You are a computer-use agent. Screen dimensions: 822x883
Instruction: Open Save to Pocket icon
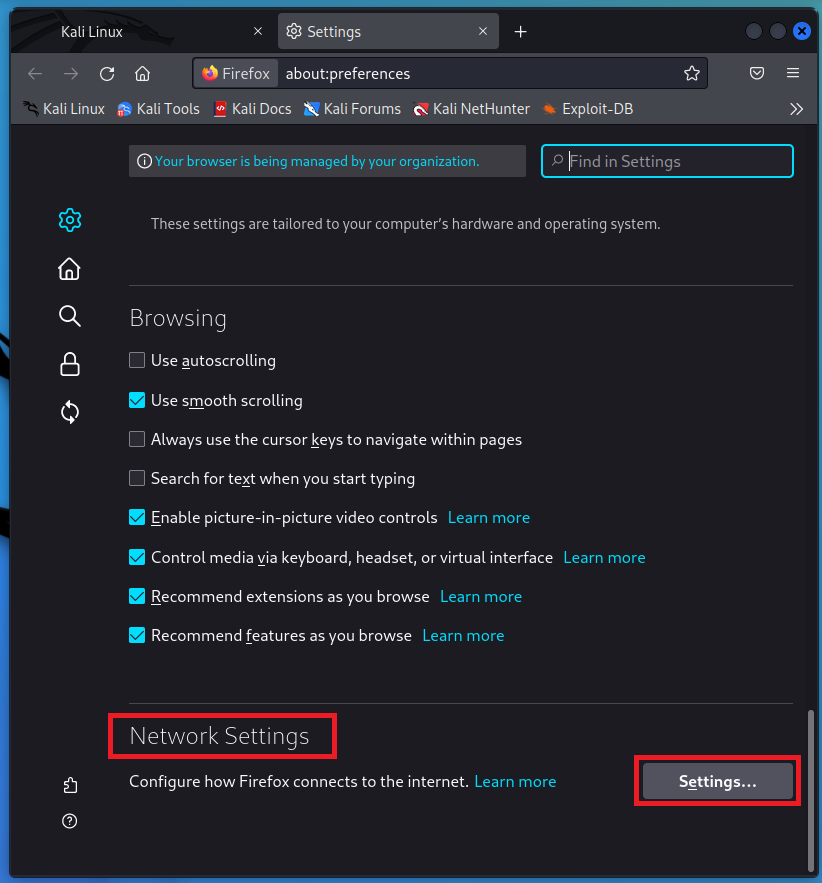[x=757, y=73]
